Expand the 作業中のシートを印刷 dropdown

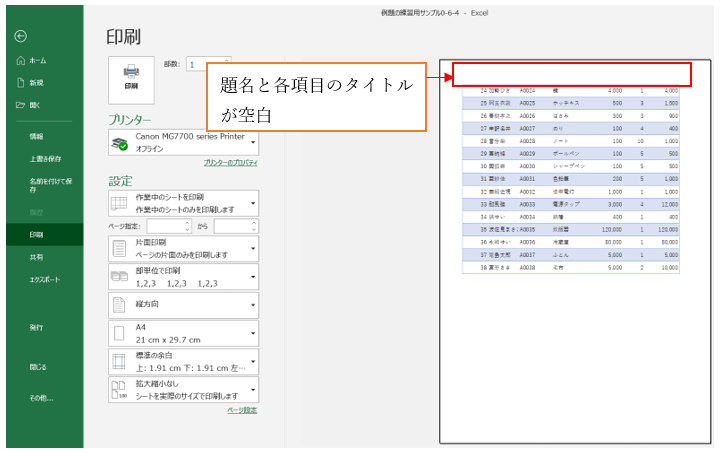point(254,203)
